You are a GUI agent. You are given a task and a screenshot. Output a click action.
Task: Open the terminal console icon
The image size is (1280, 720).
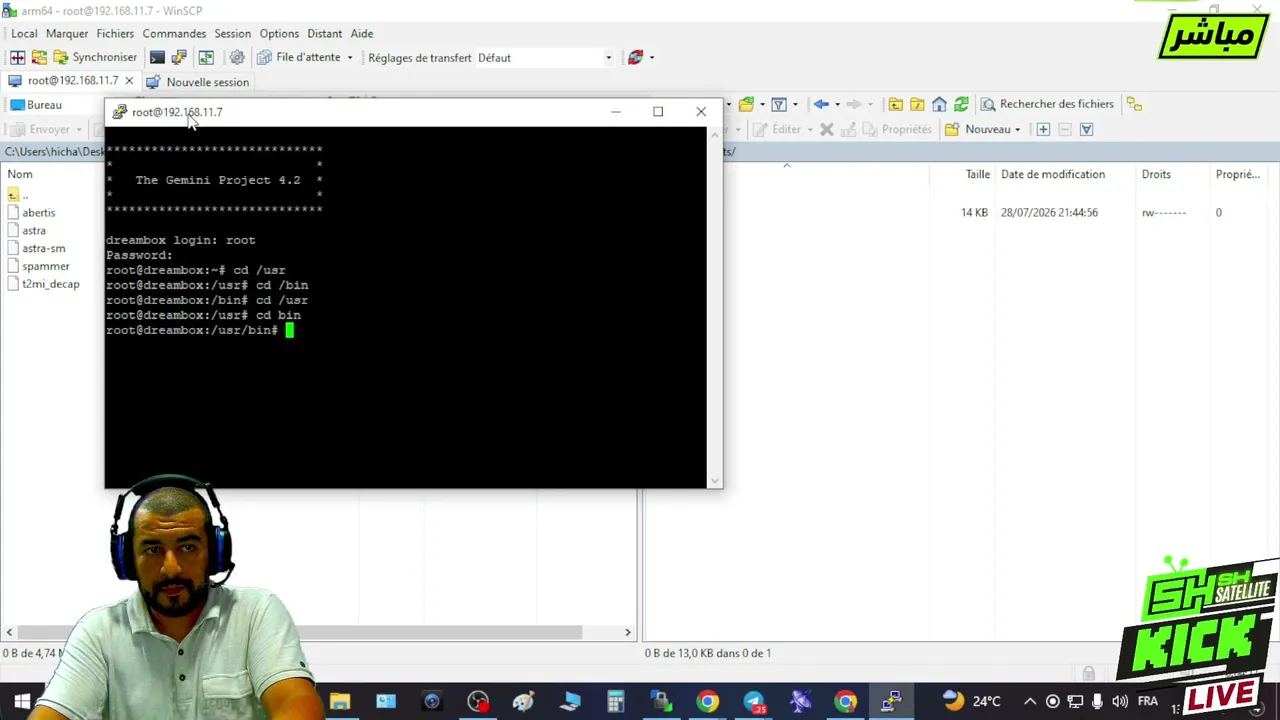pos(157,58)
